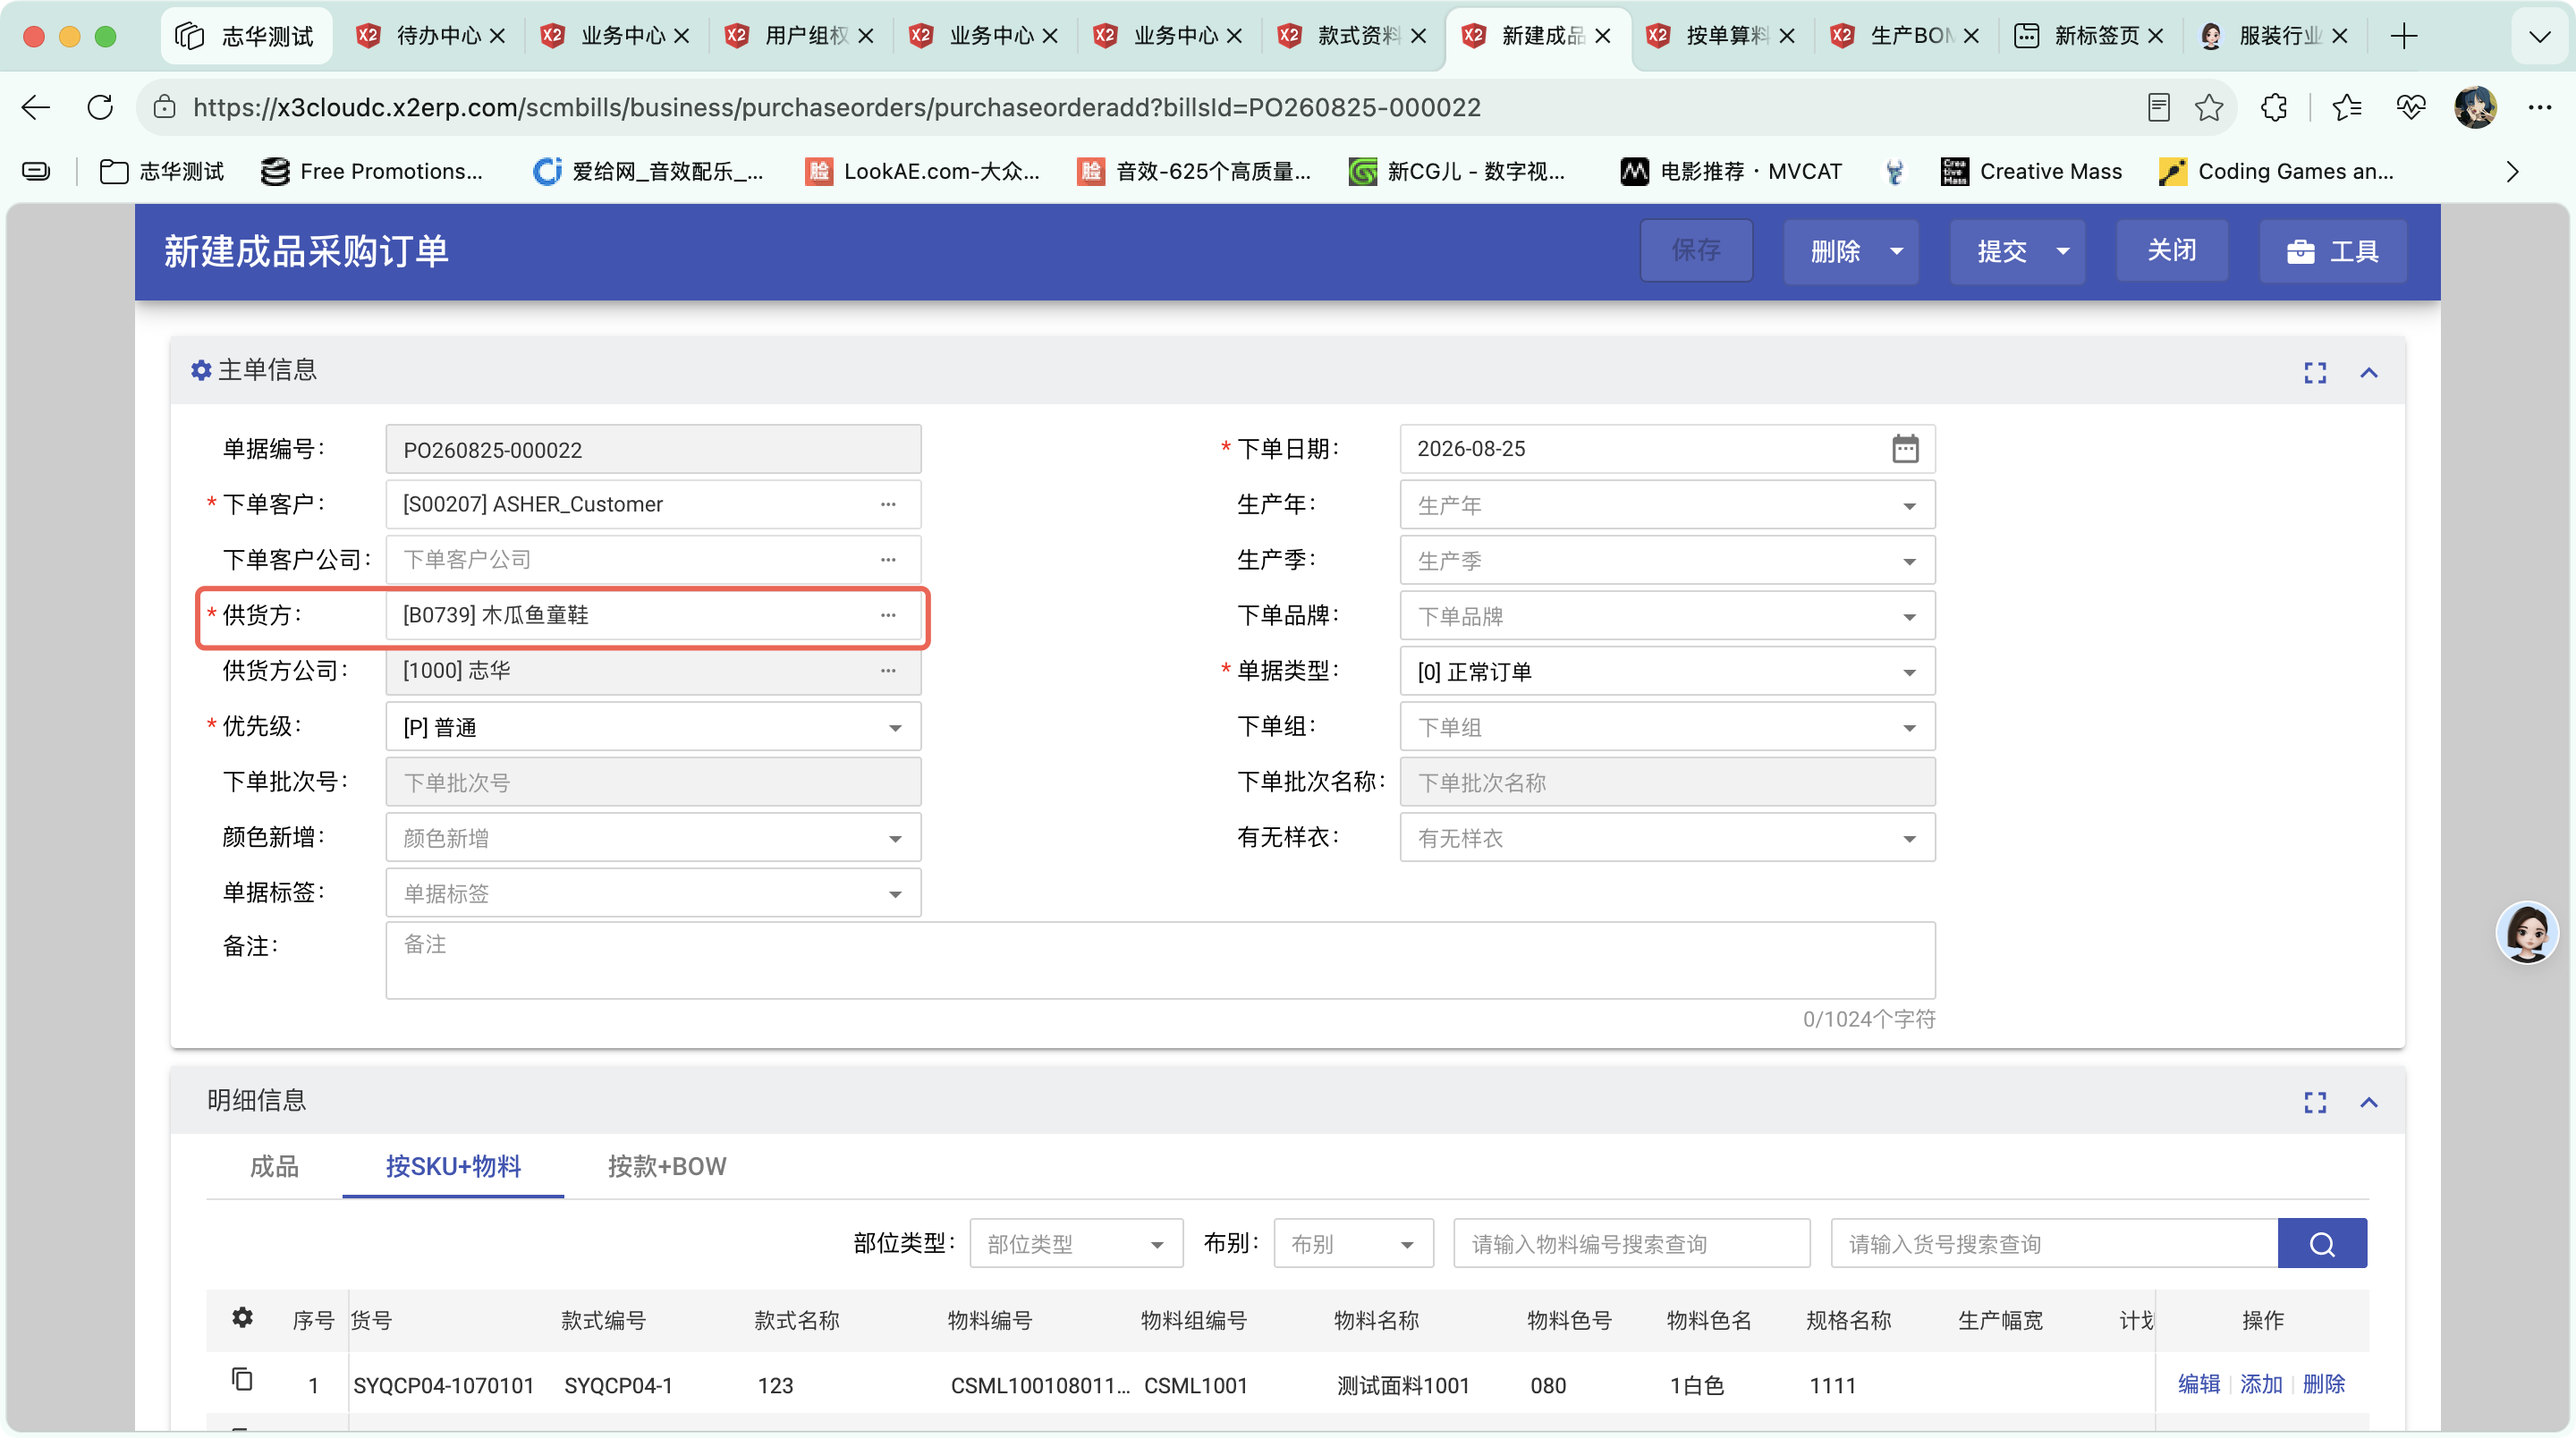
Task: Click the blue search magnifier button
Action: click(2322, 1243)
